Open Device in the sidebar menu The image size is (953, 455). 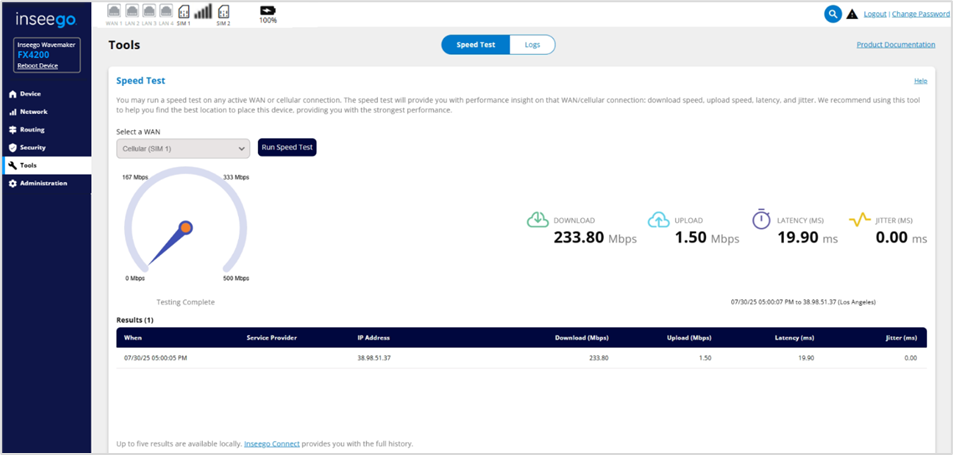tap(30, 94)
